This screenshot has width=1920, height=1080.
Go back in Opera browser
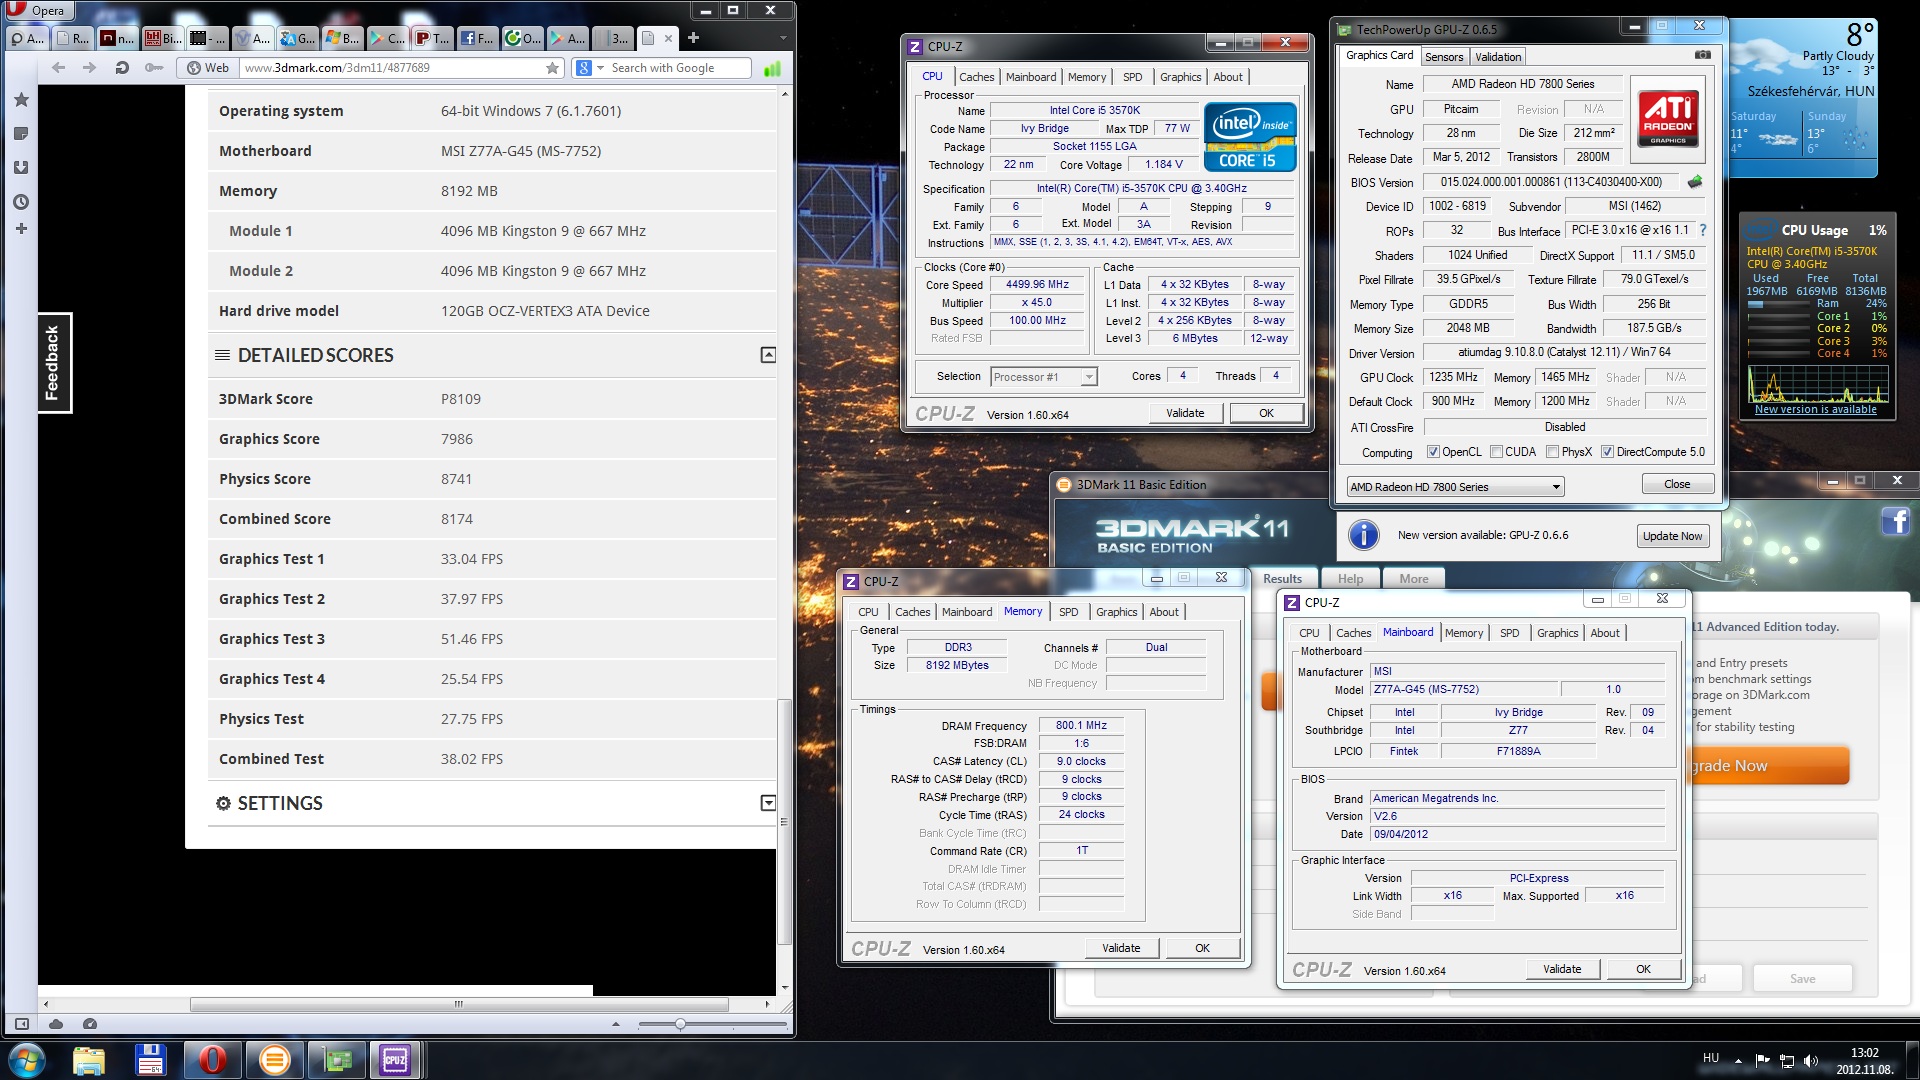(x=58, y=68)
